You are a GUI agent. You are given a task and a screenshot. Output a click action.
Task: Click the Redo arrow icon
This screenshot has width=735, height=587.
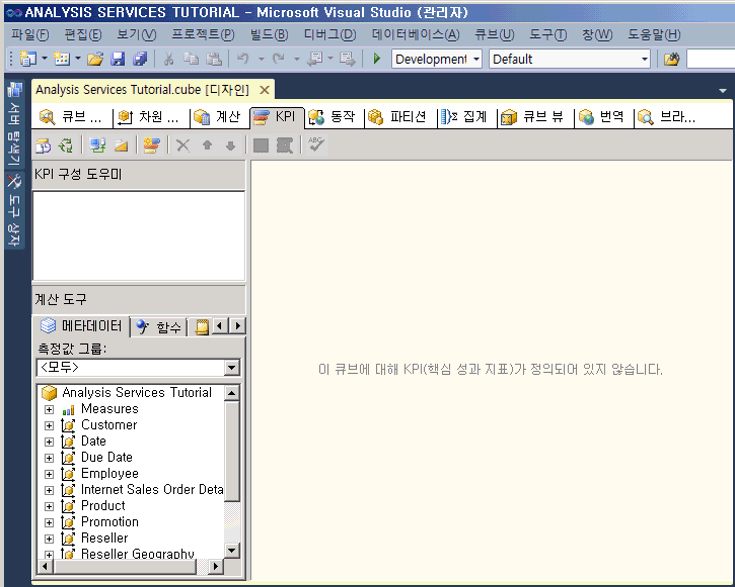point(278,59)
